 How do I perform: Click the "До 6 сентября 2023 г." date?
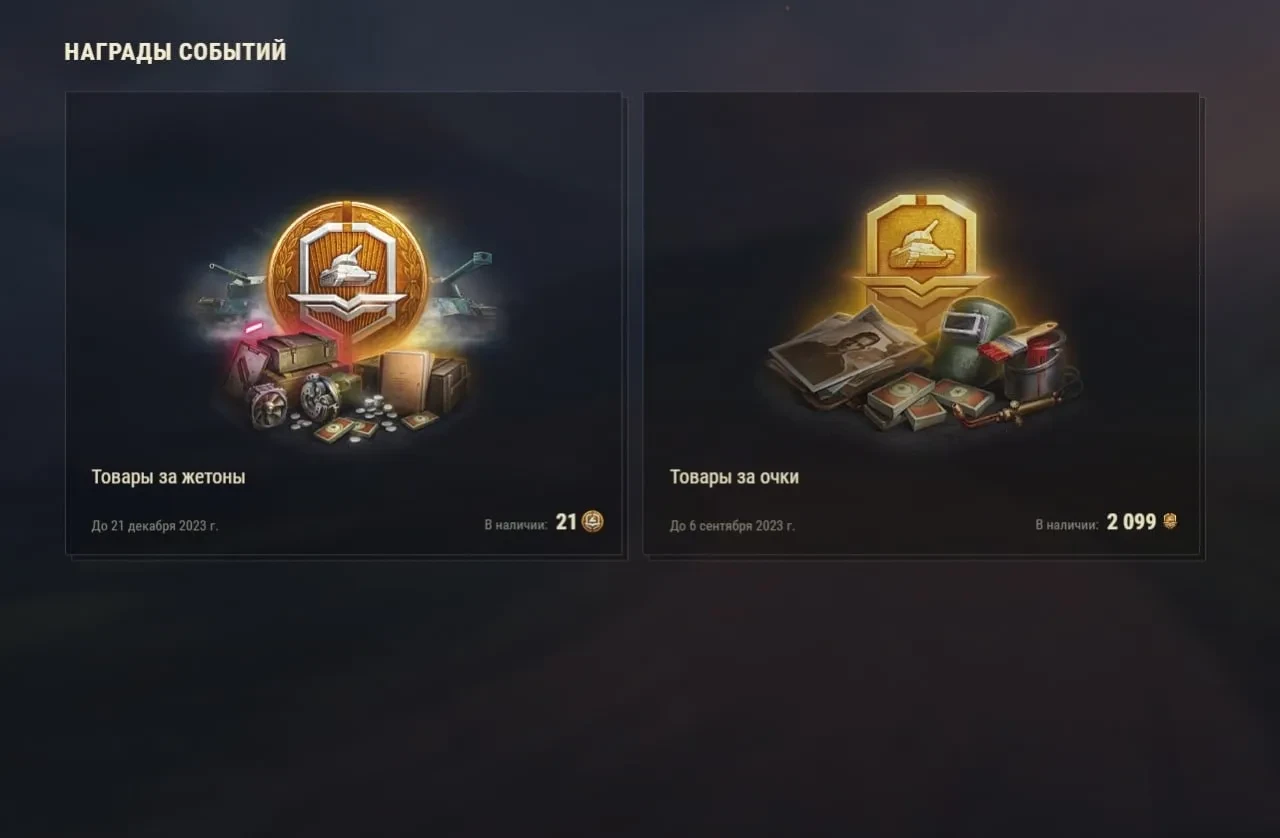point(733,526)
